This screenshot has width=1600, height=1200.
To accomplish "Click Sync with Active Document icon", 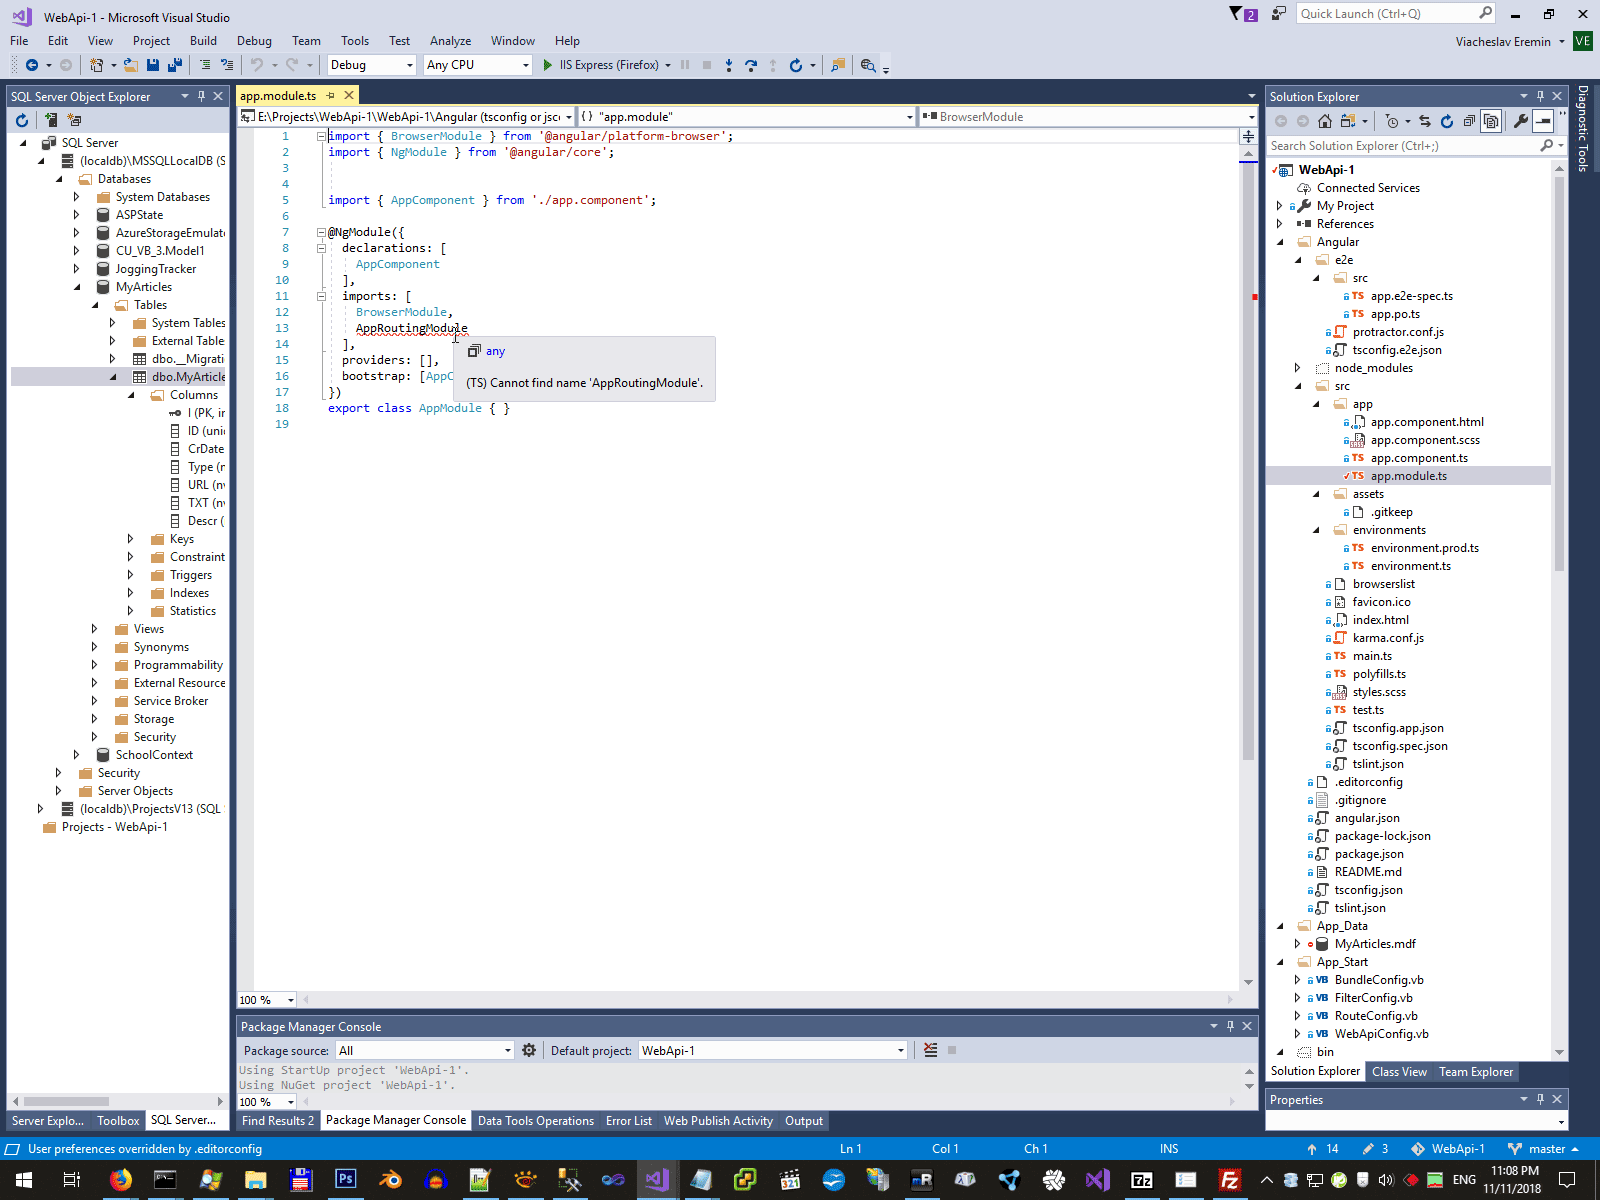I will pyautogui.click(x=1425, y=121).
